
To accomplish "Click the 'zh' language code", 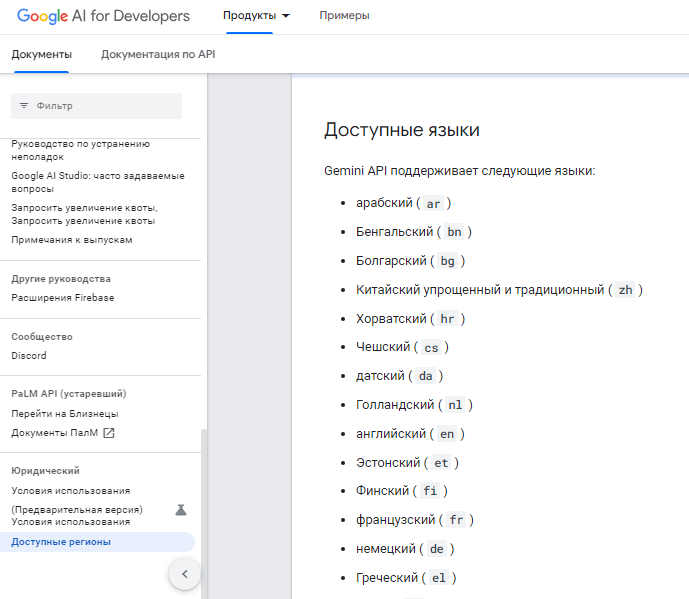I will click(625, 290).
